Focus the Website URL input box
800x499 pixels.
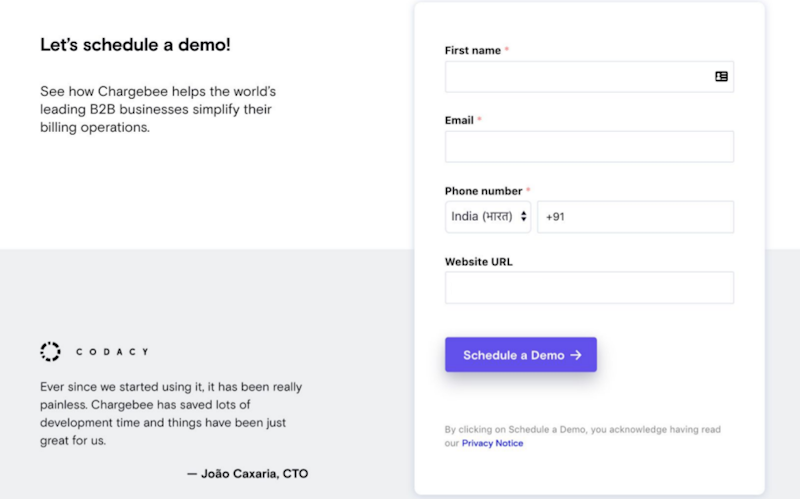point(589,288)
